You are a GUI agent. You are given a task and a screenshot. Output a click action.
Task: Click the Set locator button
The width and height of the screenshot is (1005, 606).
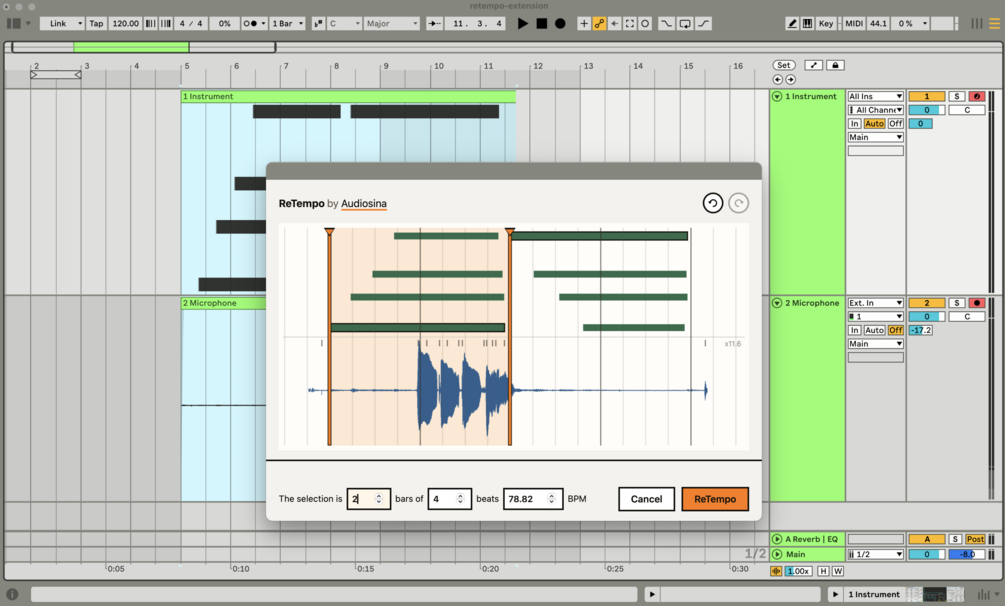coord(783,65)
